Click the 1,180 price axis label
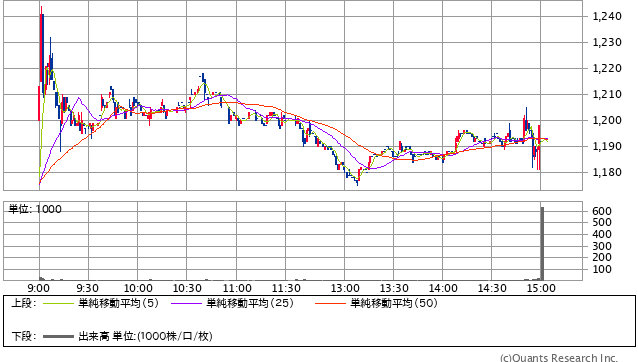 tap(607, 172)
